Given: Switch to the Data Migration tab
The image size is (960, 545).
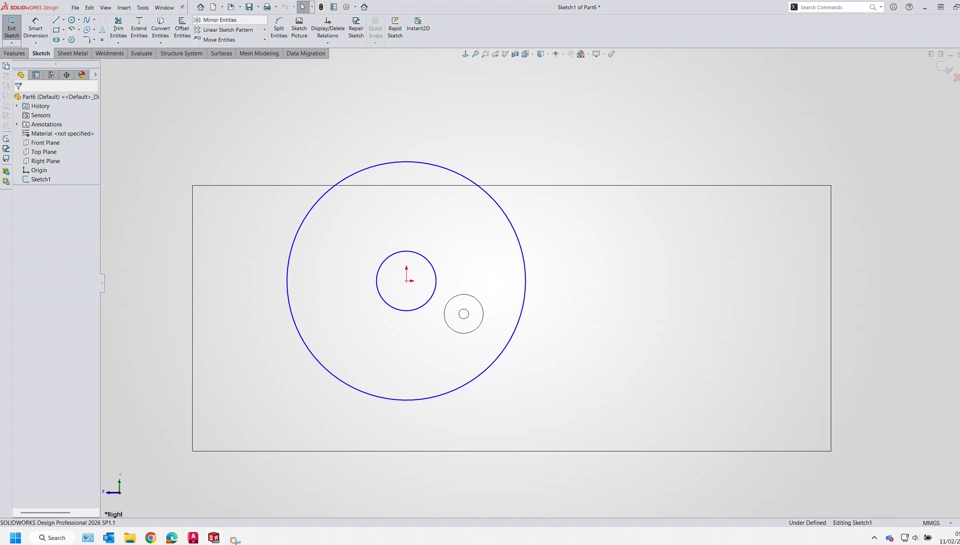Looking at the screenshot, I should tap(306, 53).
